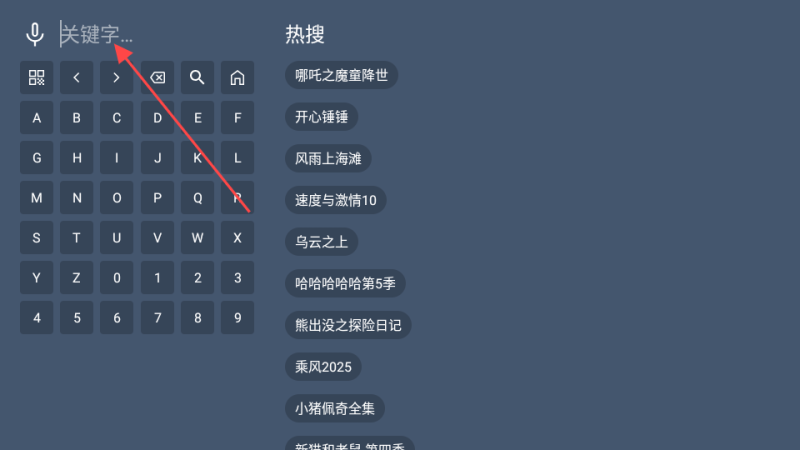This screenshot has width=800, height=450.
Task: Choose 熊出没之探险日记 hot search
Action: 348,325
